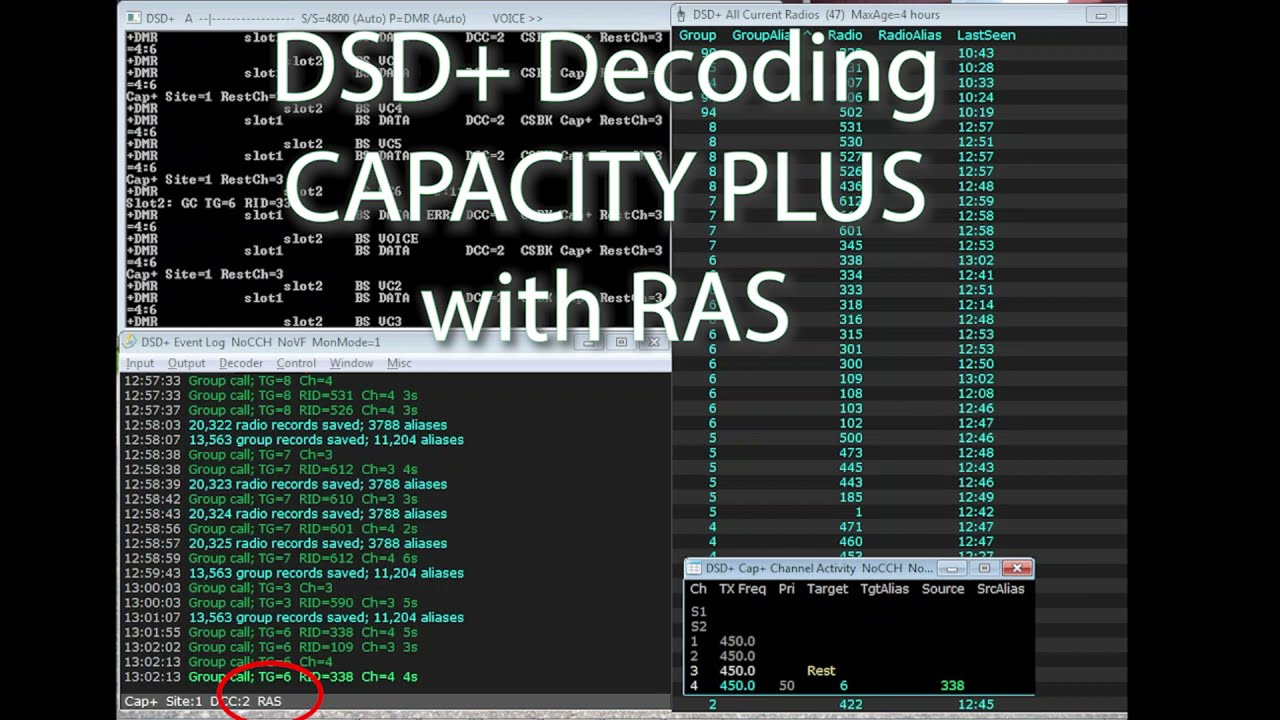Select 12:58:07 group records saved entry

tap(294, 440)
